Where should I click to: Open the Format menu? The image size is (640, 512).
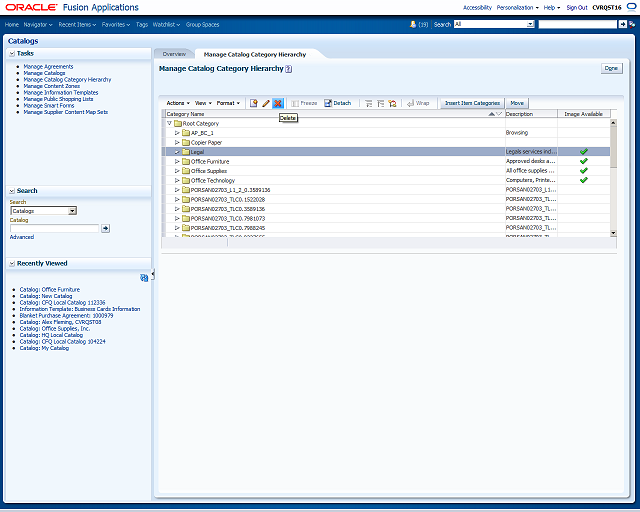click(228, 103)
